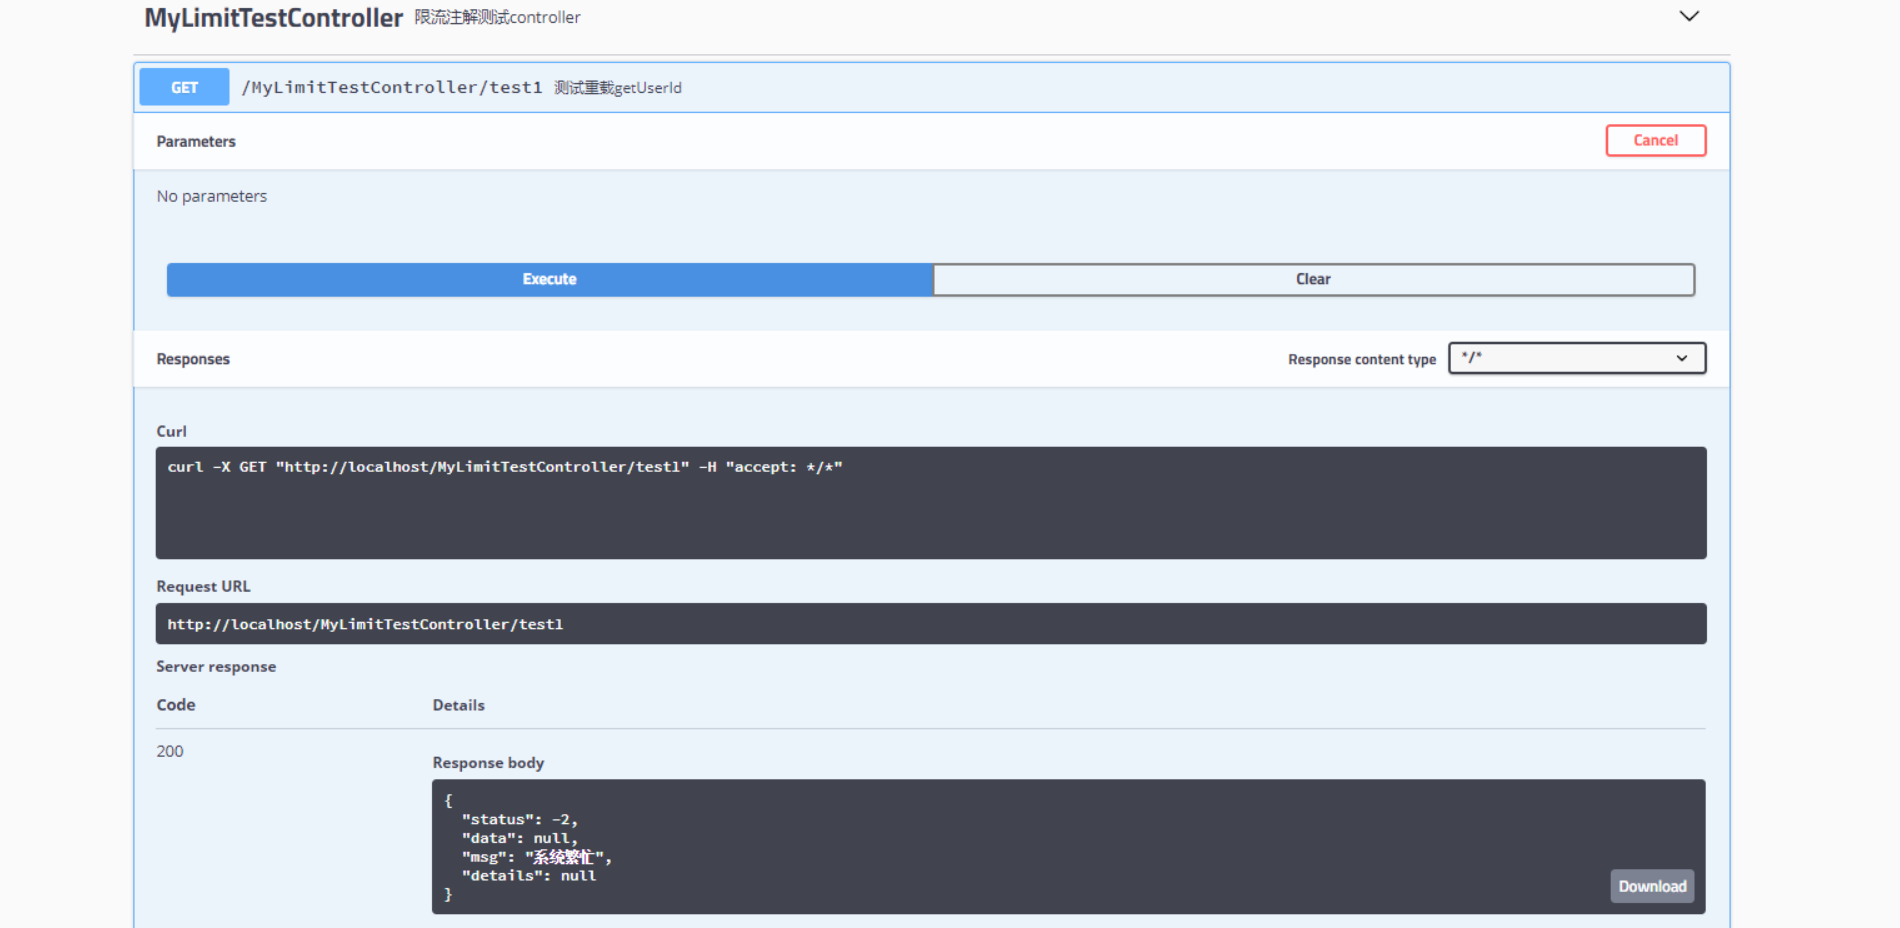Click the Request URL code box
The height and width of the screenshot is (928, 1900).
pos(931,623)
